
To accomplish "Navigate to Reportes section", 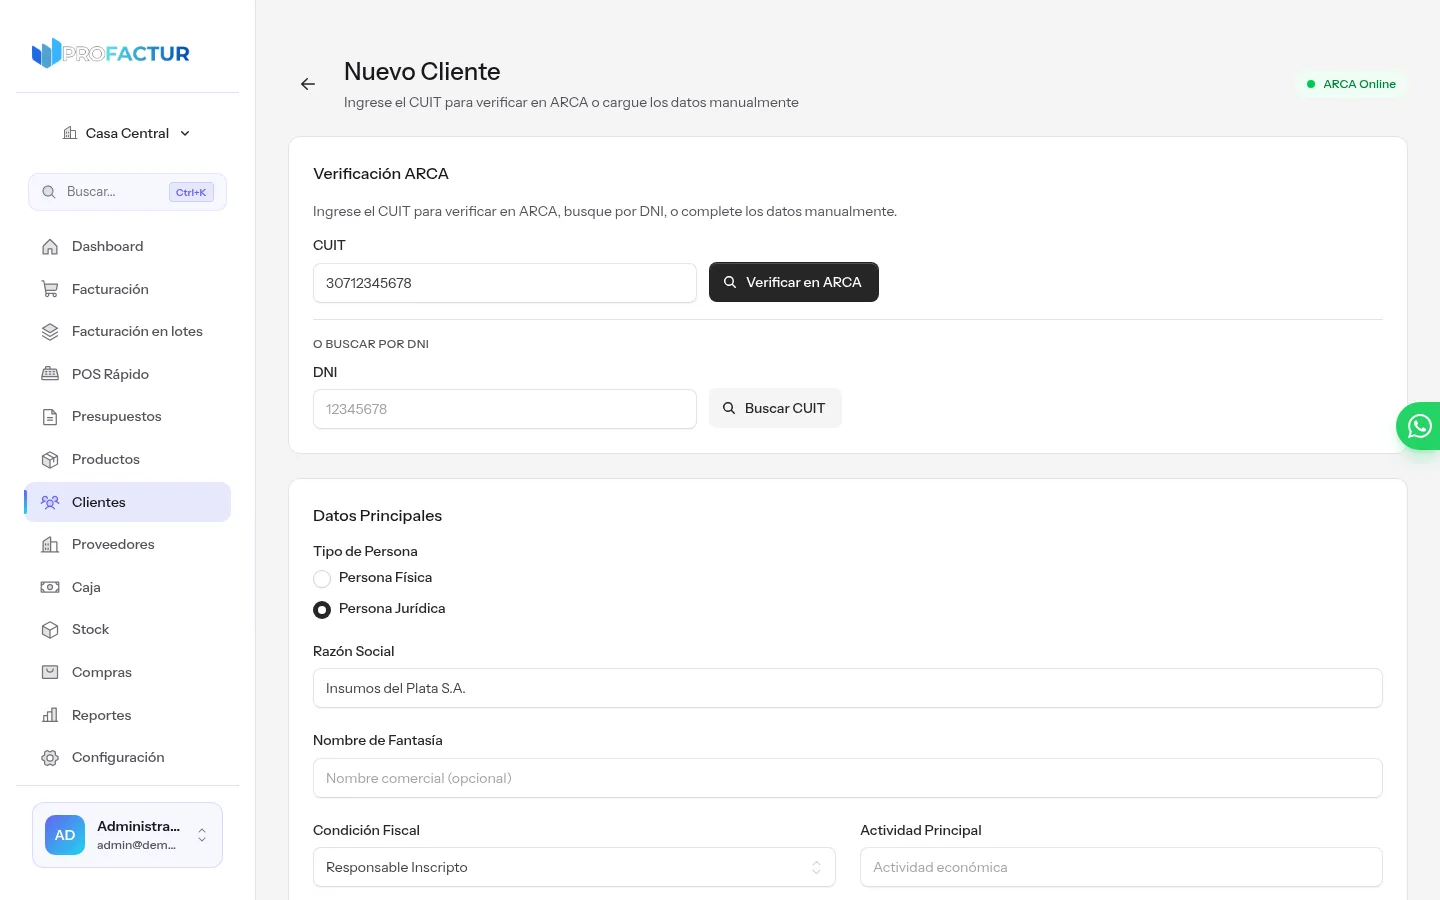I will pos(127,715).
